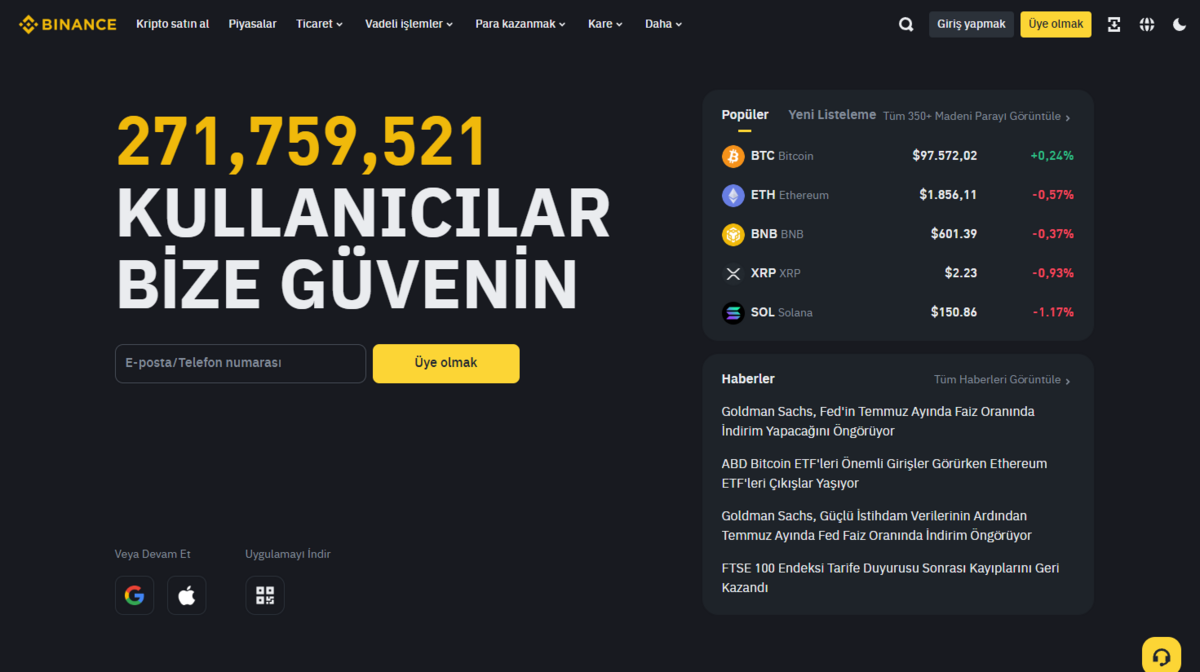Open the app download QR icon in header
1200x672 pixels.
[1114, 24]
